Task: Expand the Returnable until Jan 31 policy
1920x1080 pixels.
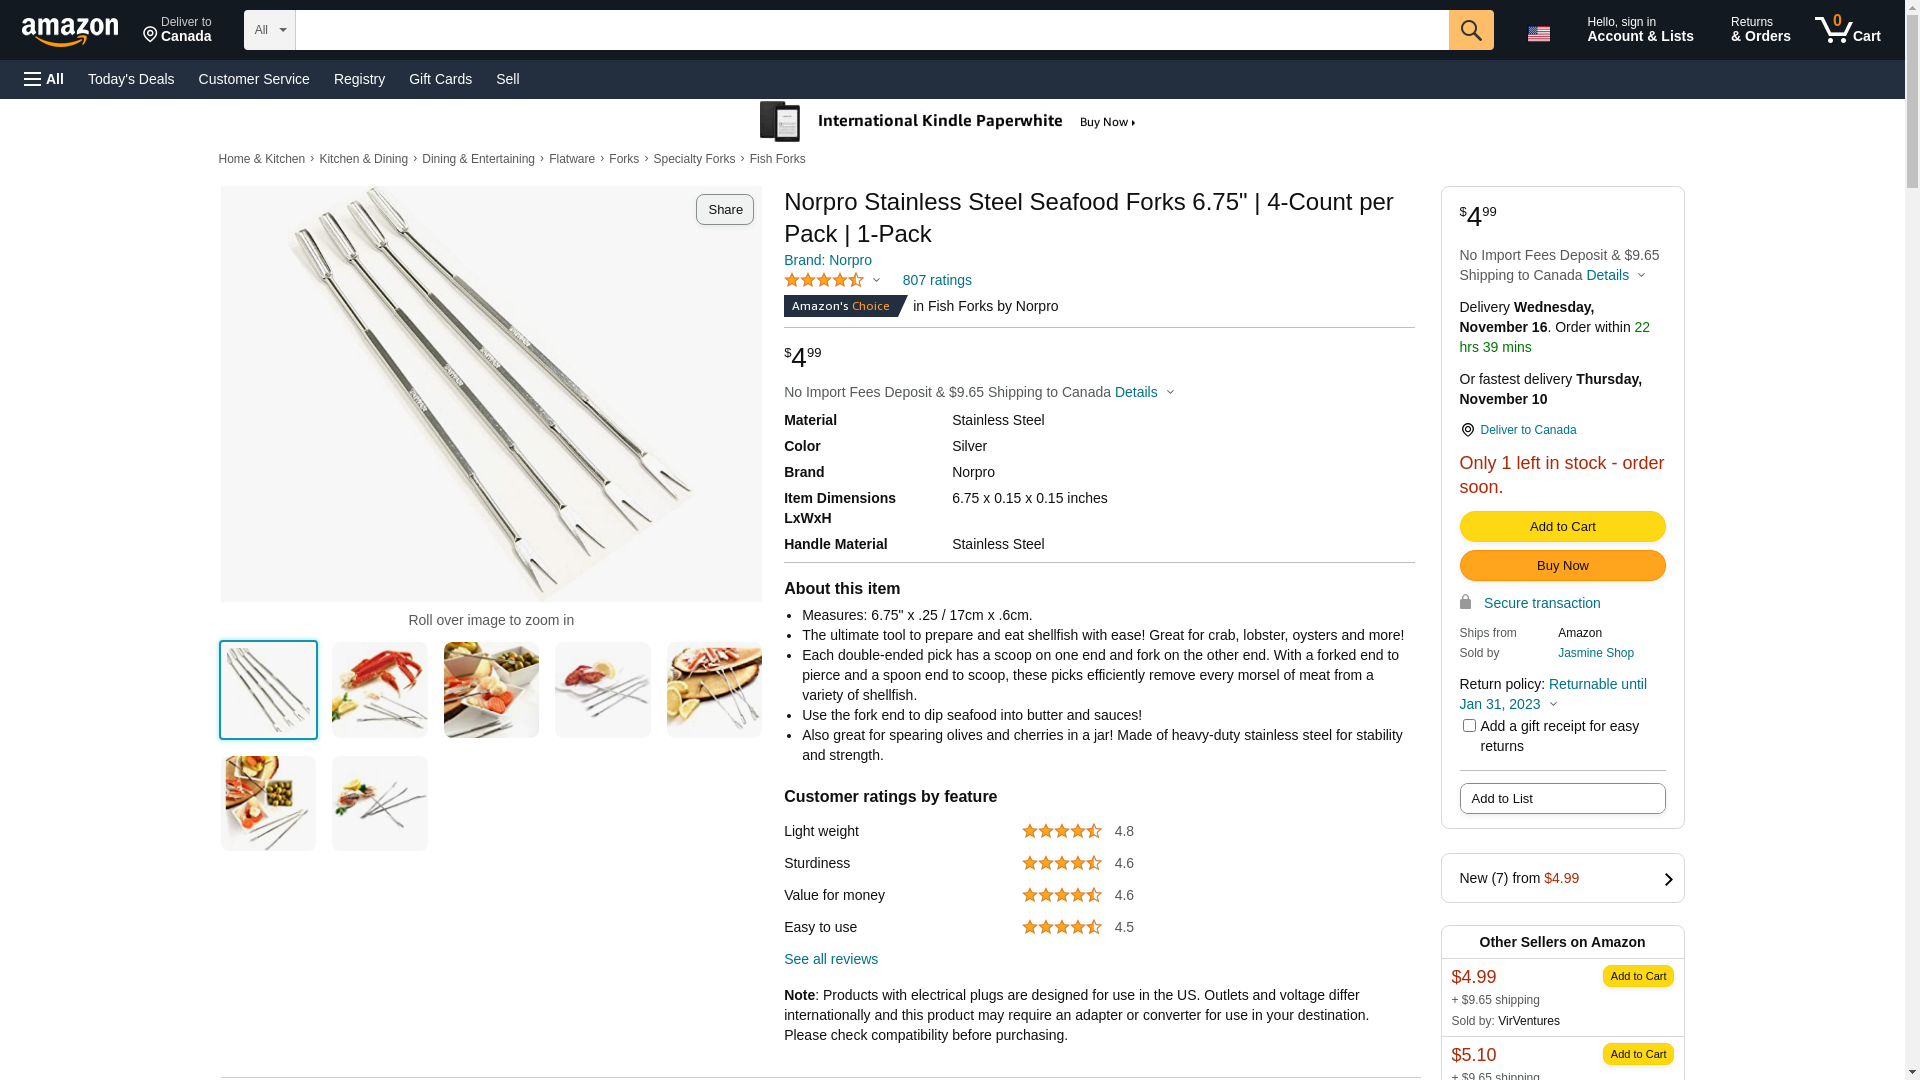Action: click(1552, 704)
